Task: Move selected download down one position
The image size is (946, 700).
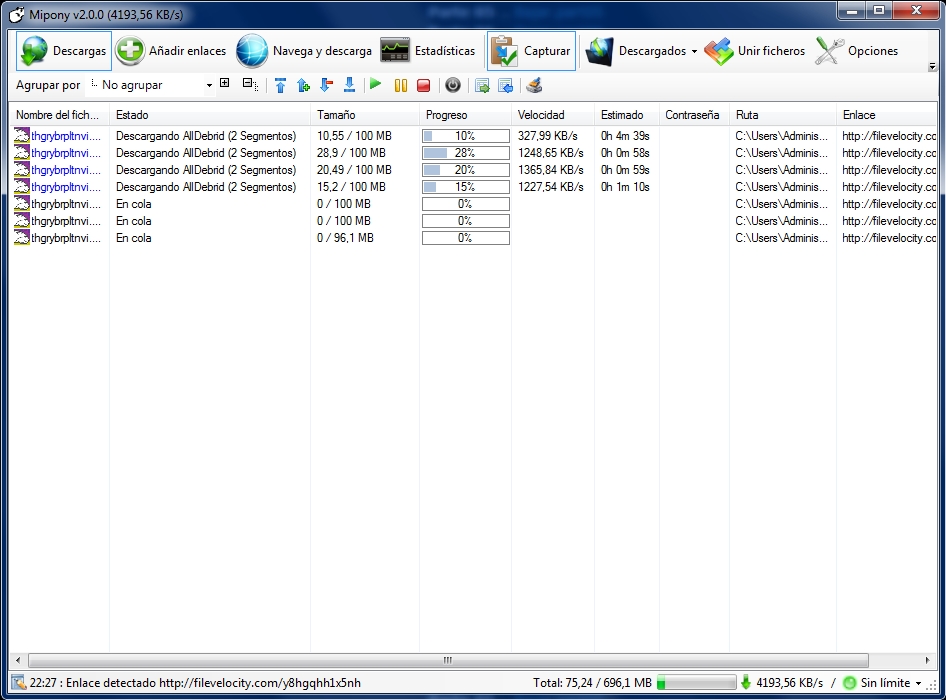Action: [x=326, y=86]
